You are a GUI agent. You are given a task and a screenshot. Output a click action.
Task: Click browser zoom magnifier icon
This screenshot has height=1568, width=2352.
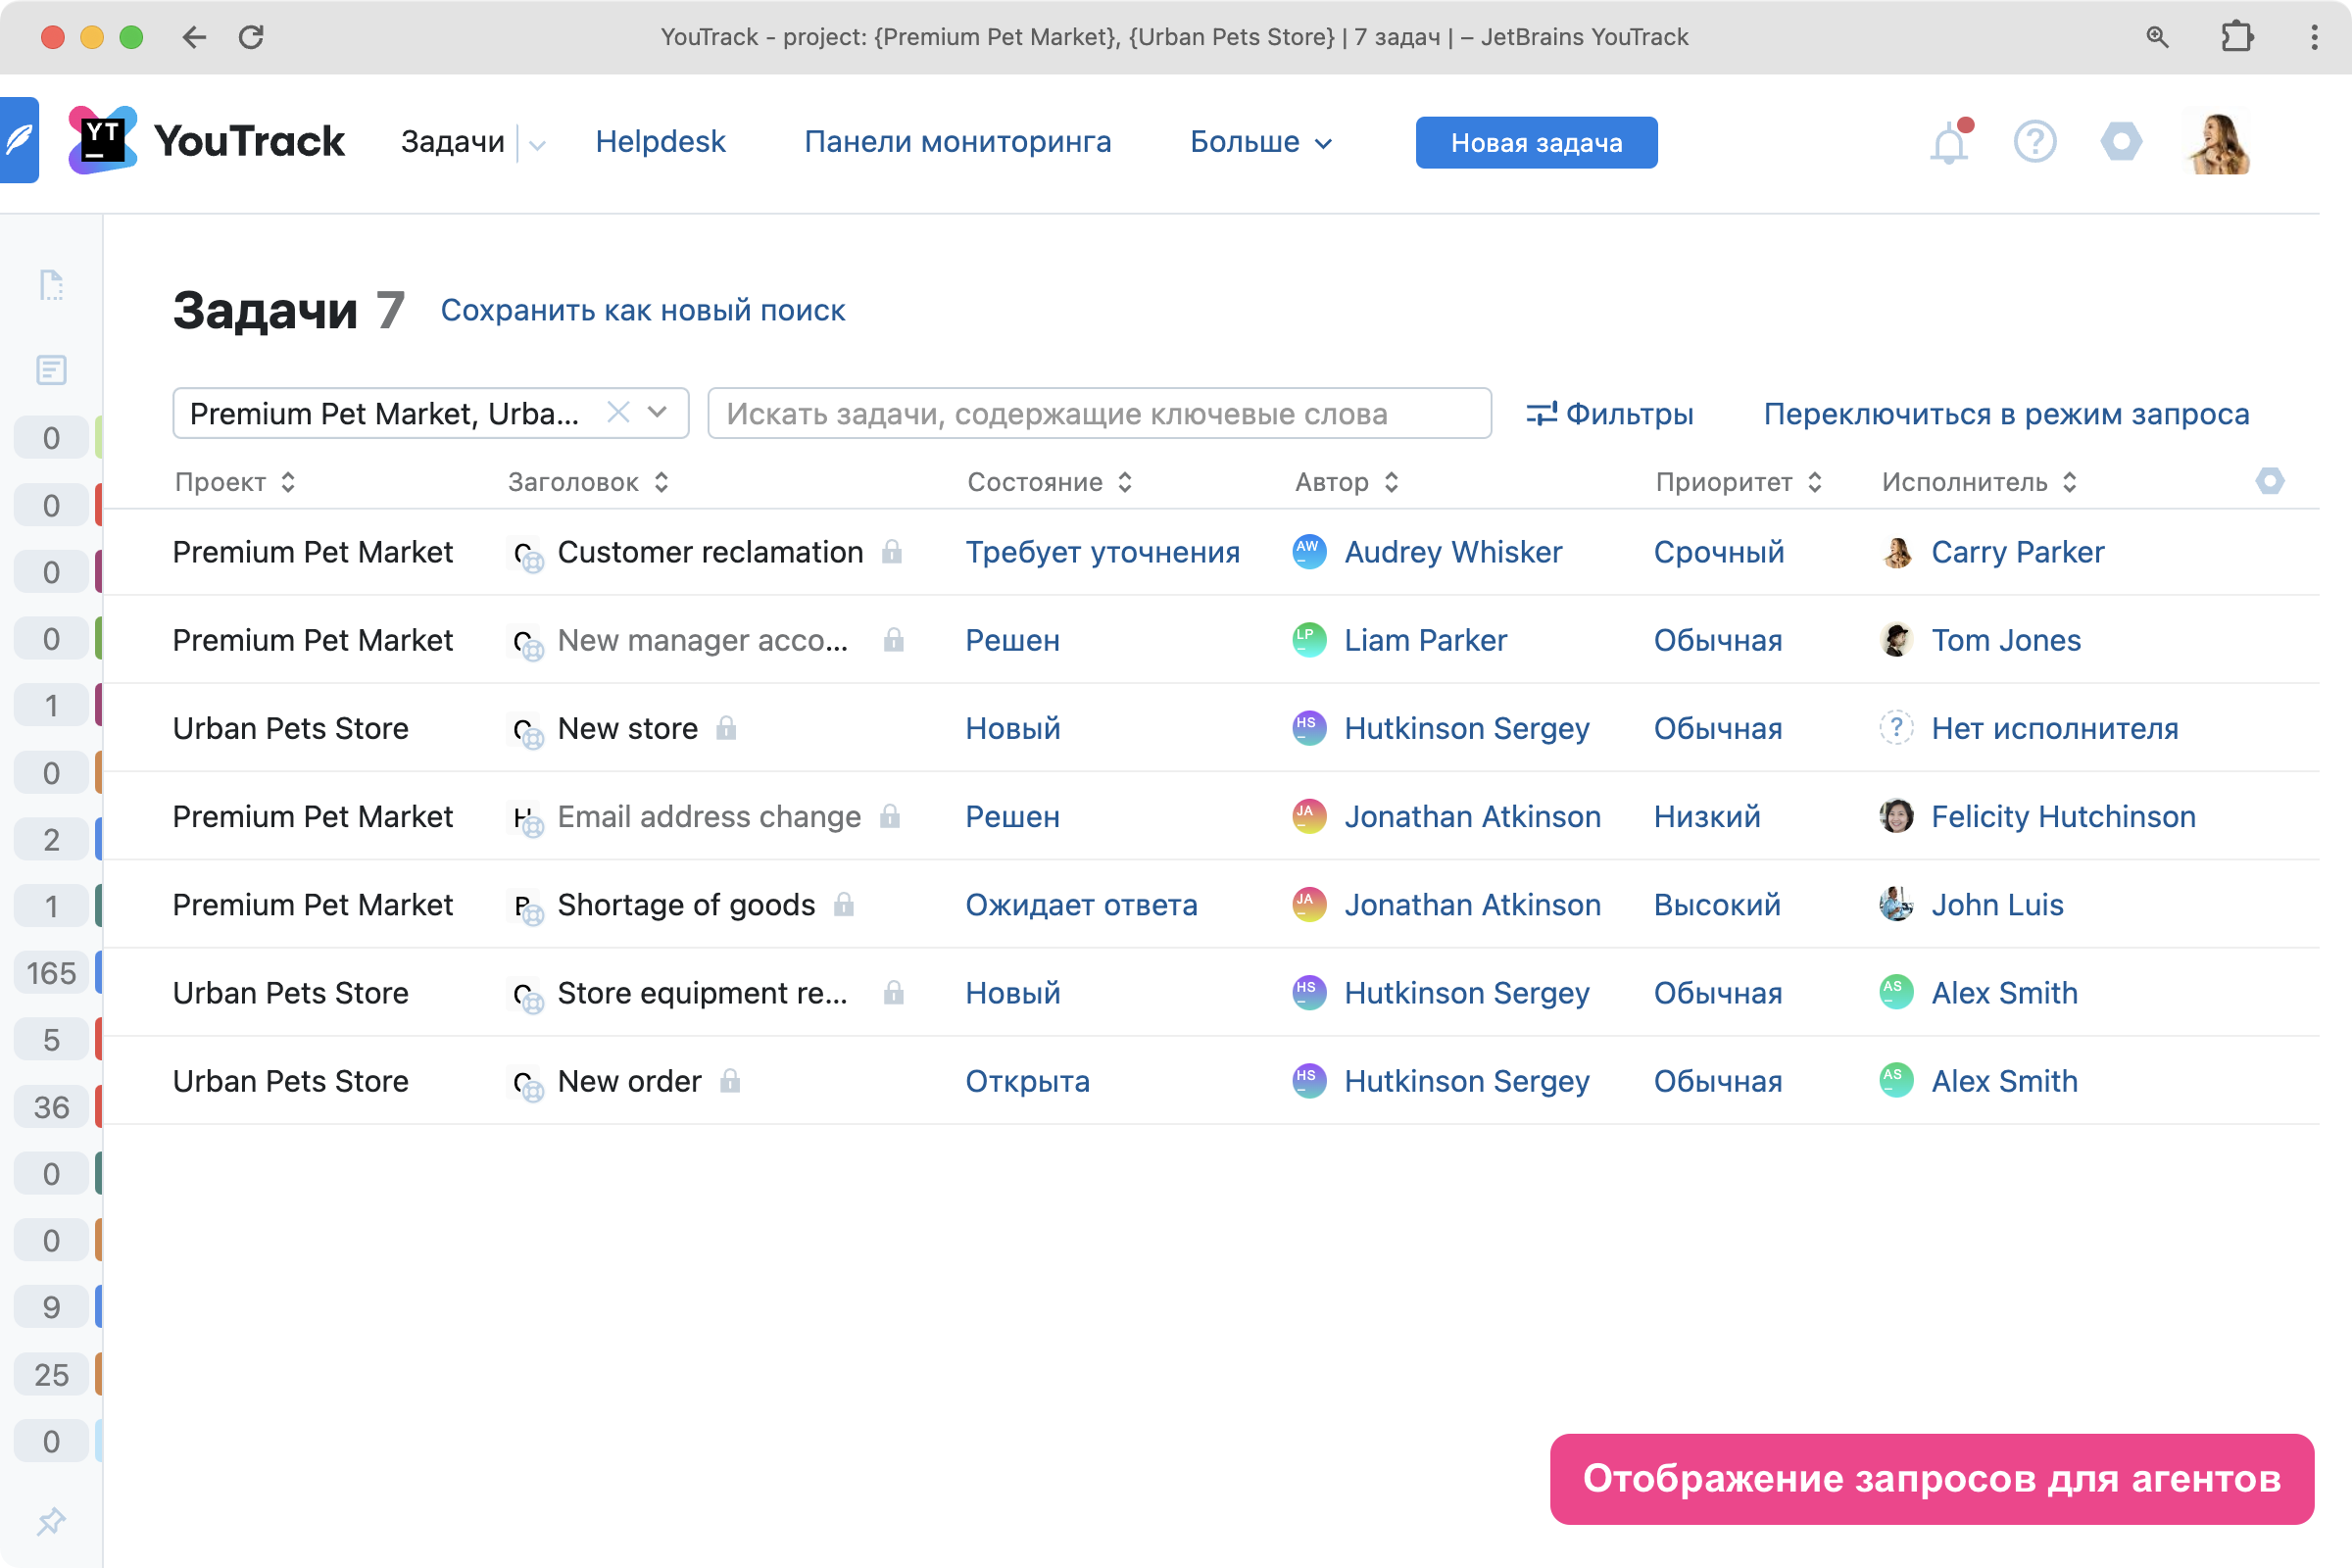tap(2157, 37)
